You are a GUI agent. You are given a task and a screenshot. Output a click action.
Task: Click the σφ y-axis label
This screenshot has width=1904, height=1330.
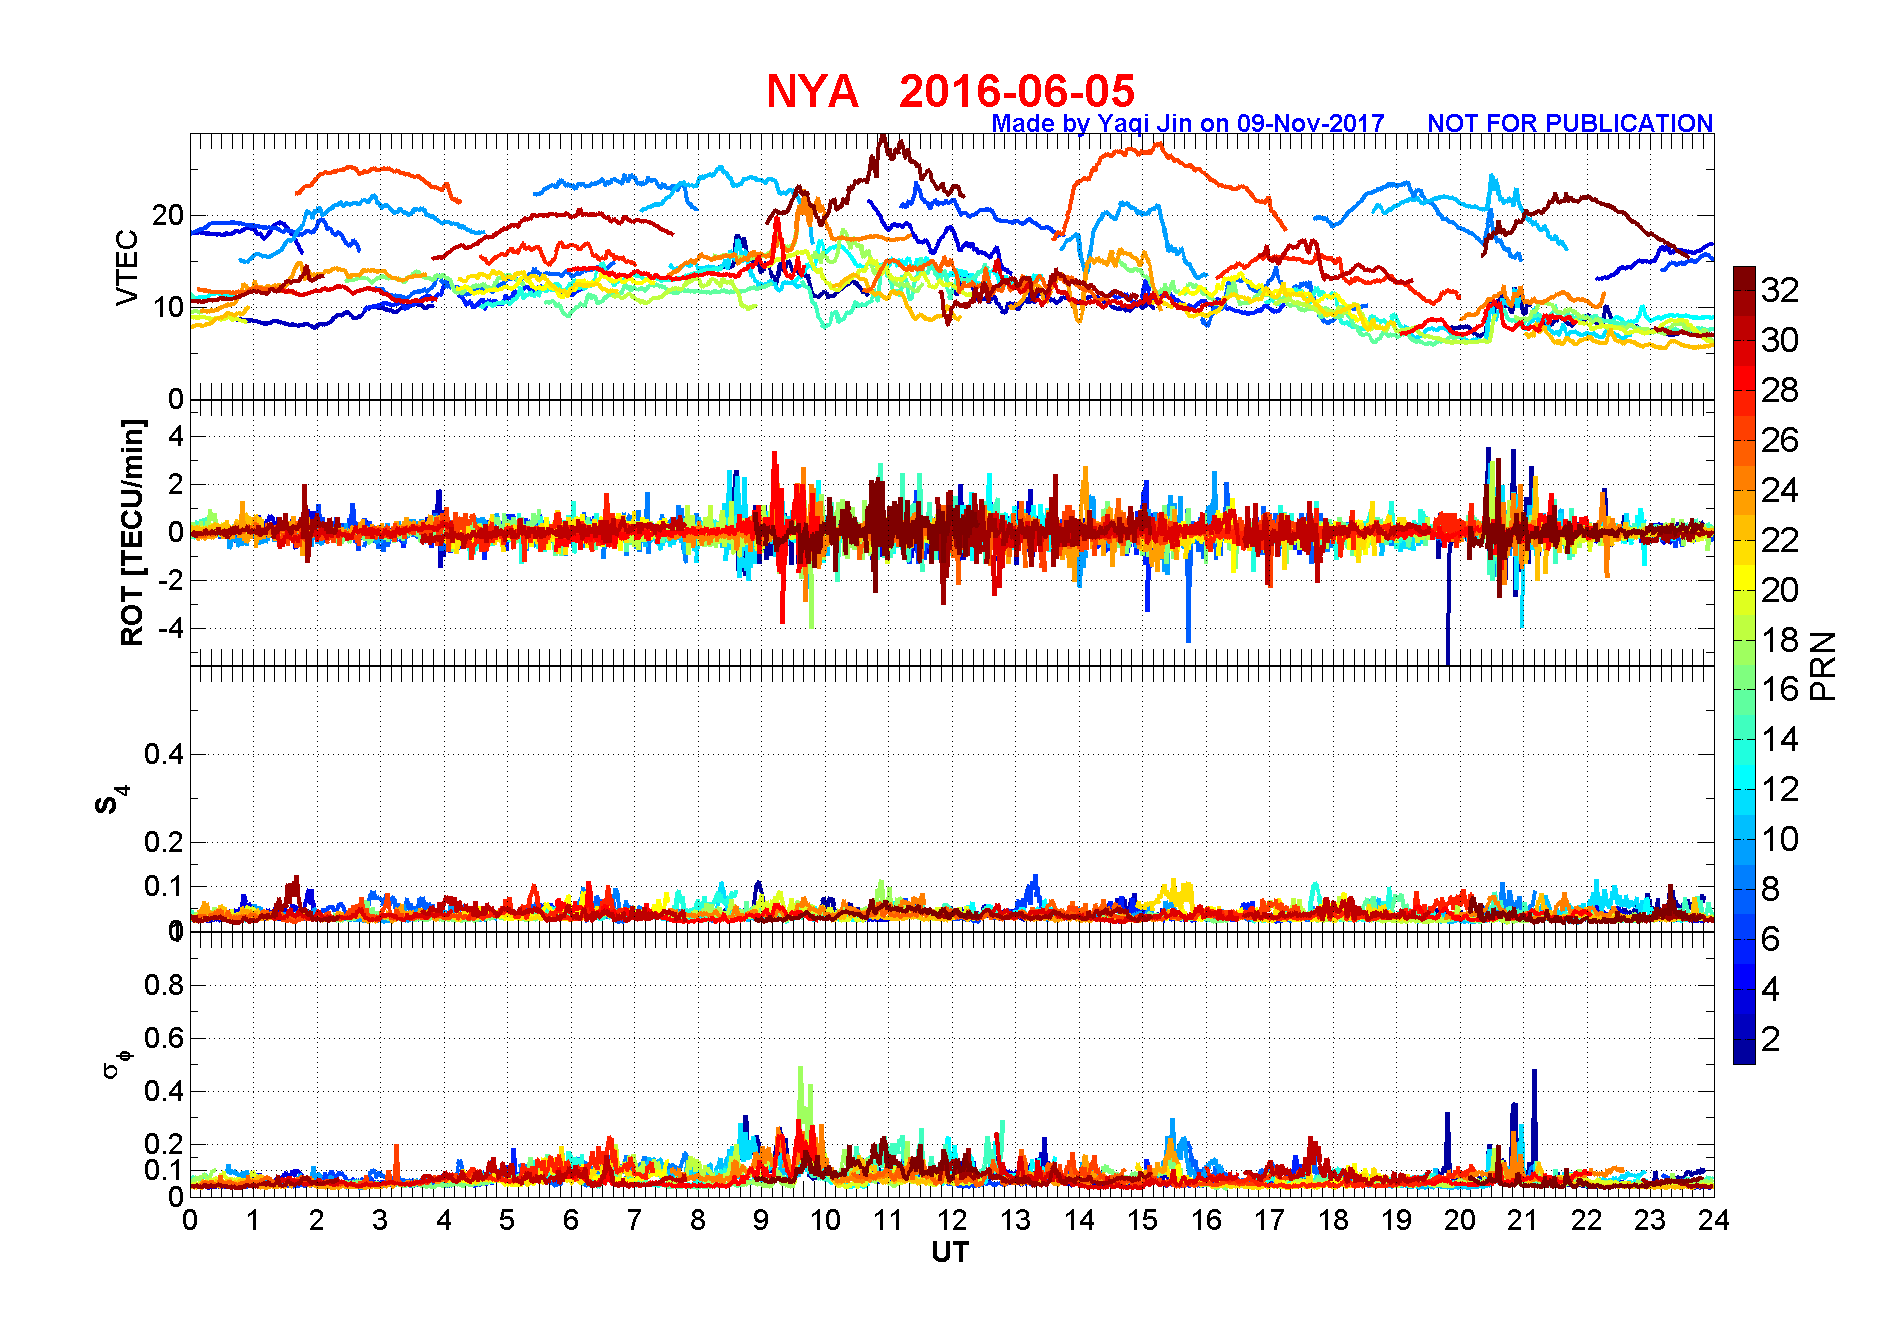pos(116,1063)
